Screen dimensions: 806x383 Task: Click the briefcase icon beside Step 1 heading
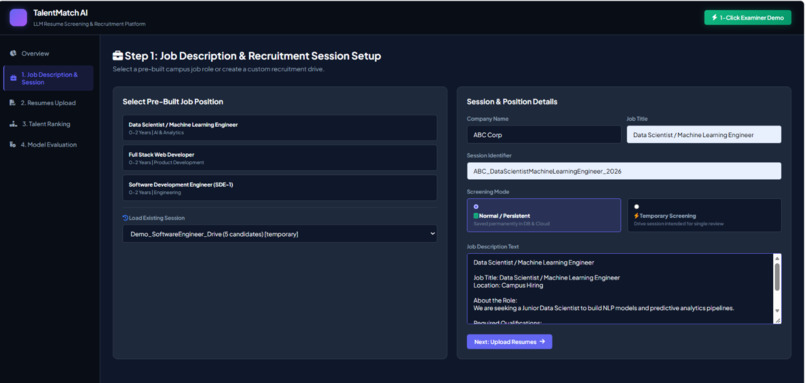tap(118, 56)
